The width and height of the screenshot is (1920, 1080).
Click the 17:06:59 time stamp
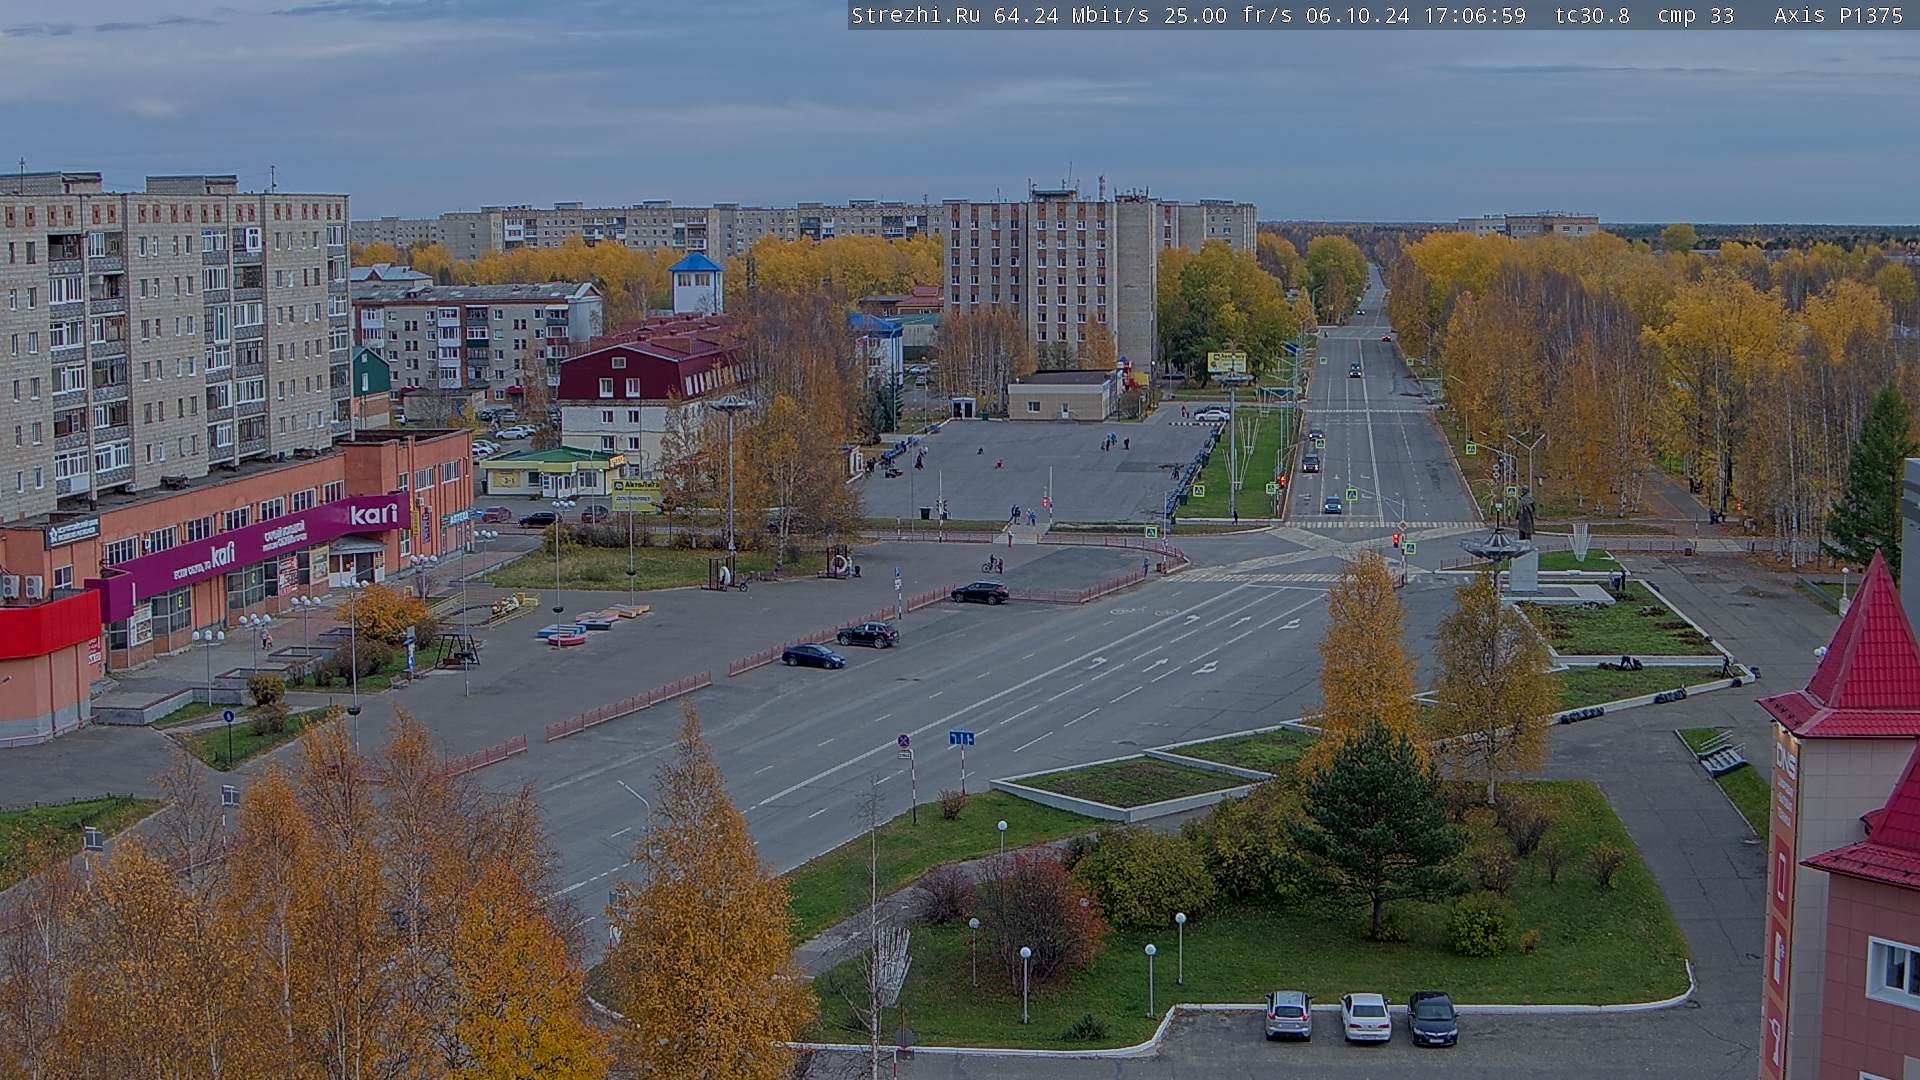pos(1474,15)
